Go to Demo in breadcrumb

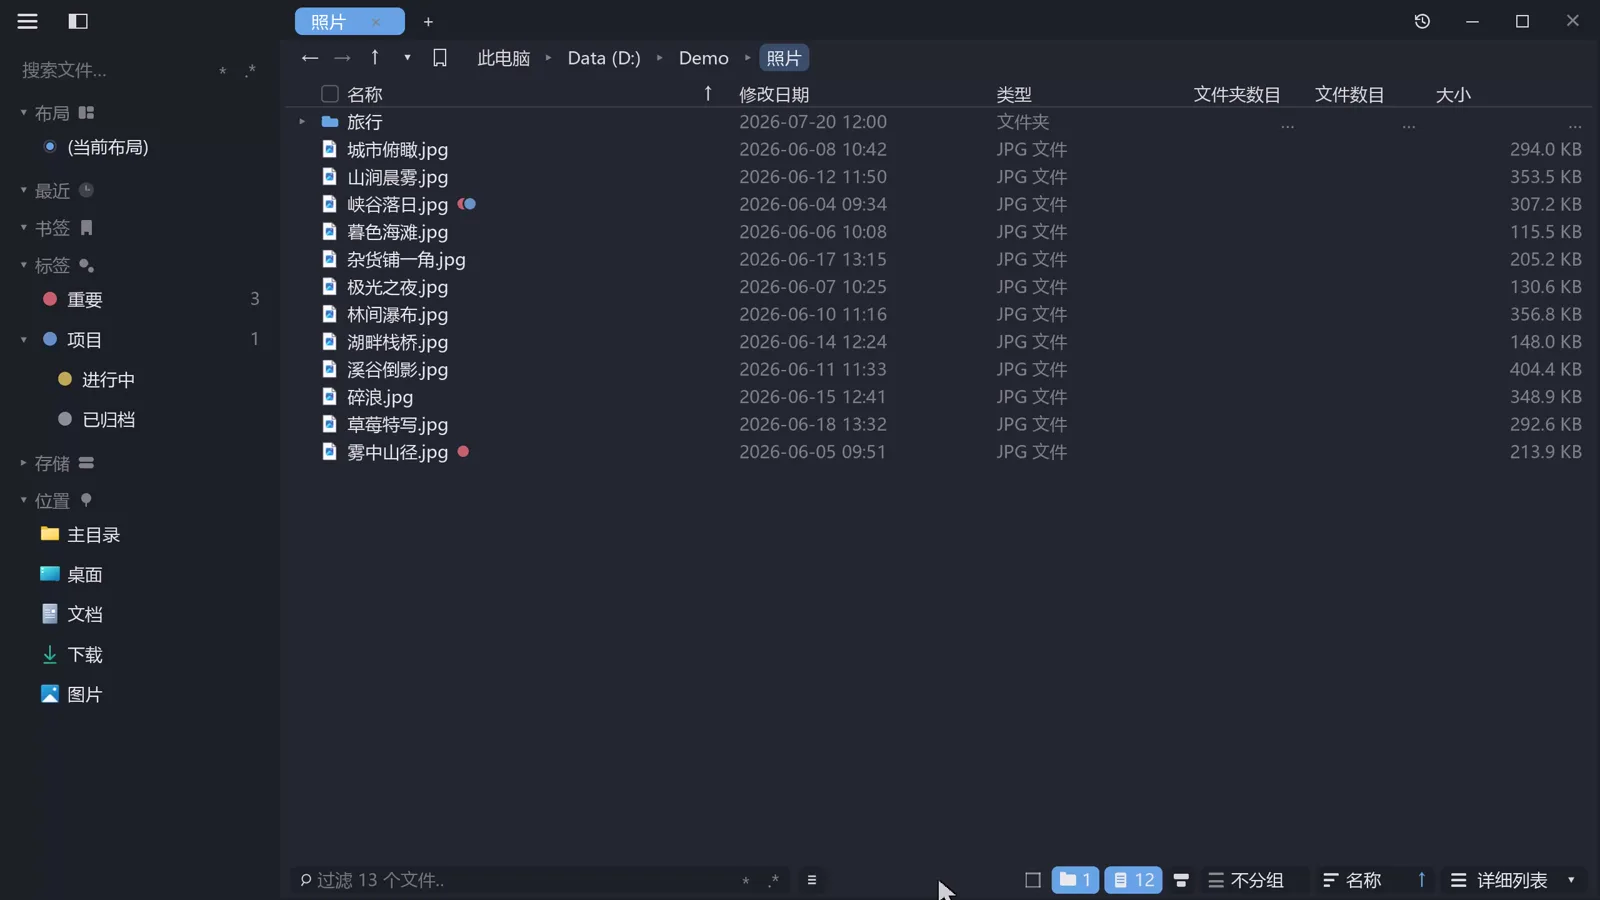703,58
